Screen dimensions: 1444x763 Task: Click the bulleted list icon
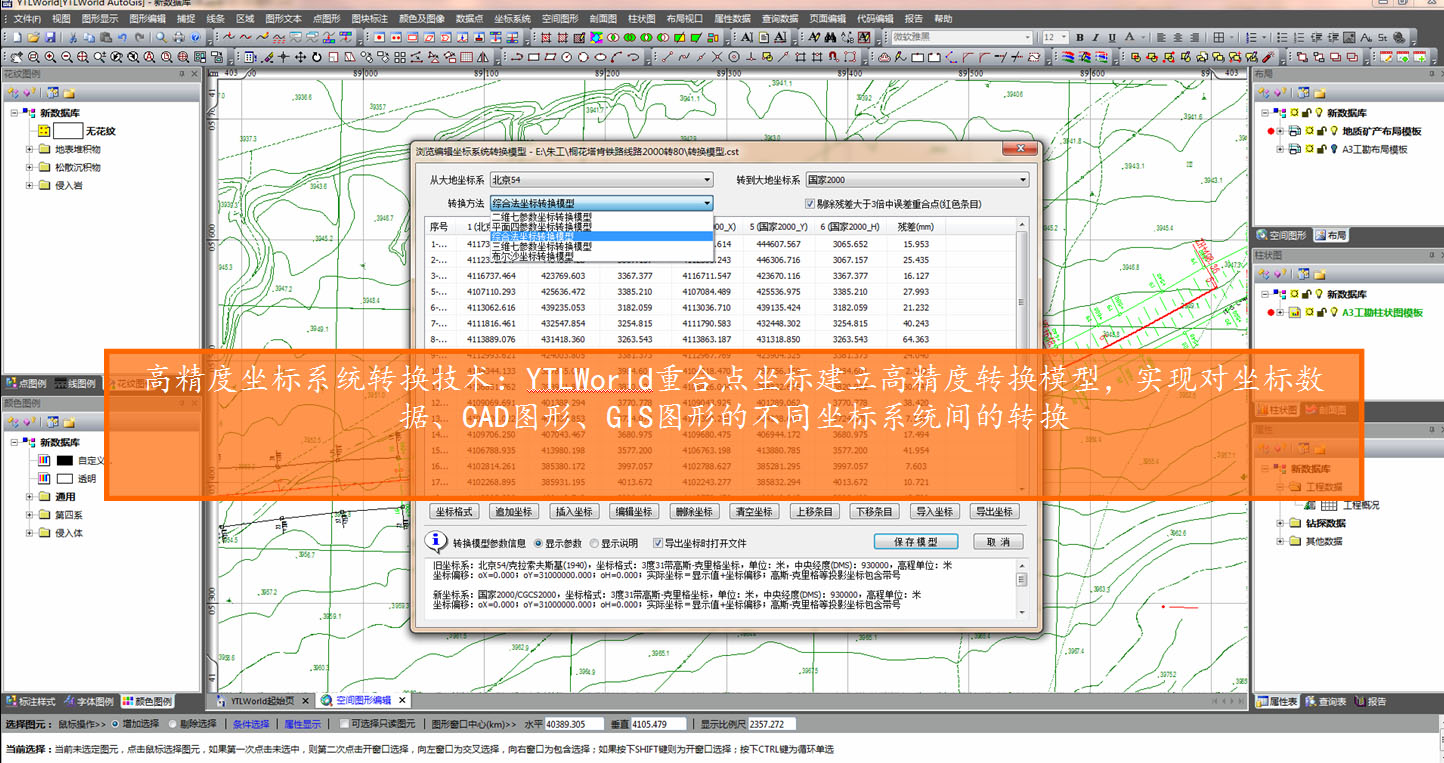pos(1282,37)
